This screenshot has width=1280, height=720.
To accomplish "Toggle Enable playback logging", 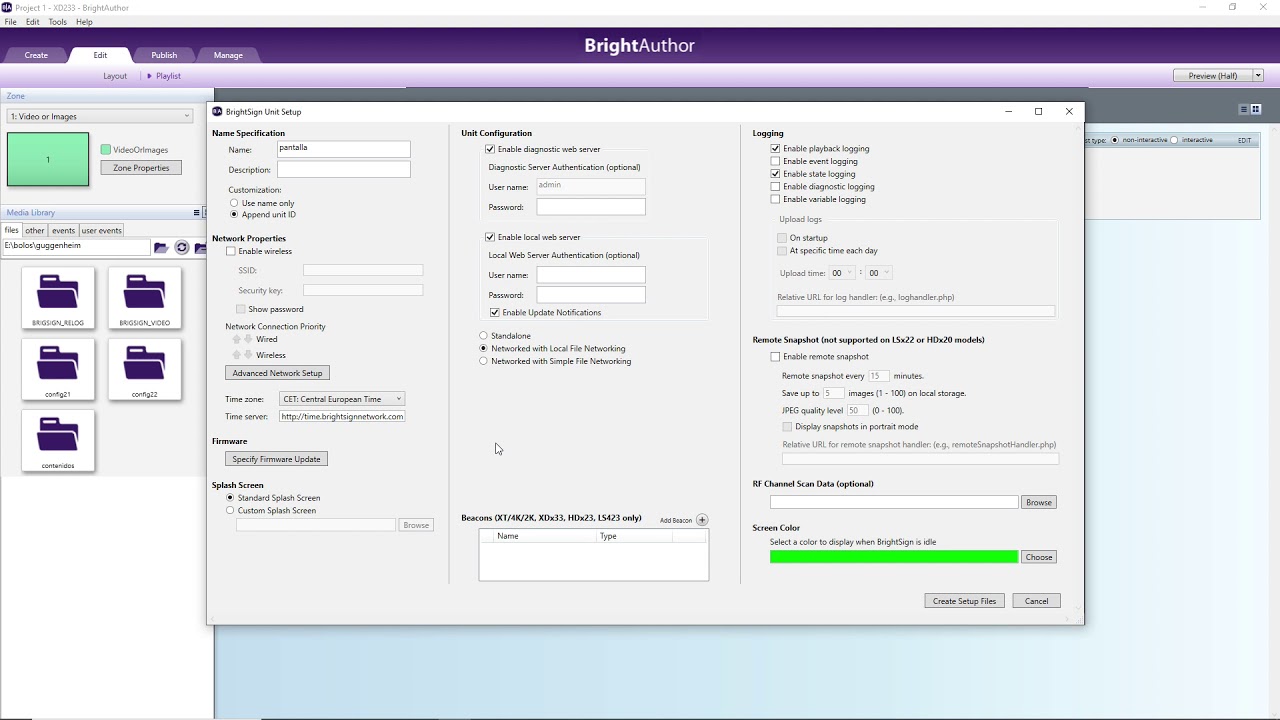I will click(775, 149).
